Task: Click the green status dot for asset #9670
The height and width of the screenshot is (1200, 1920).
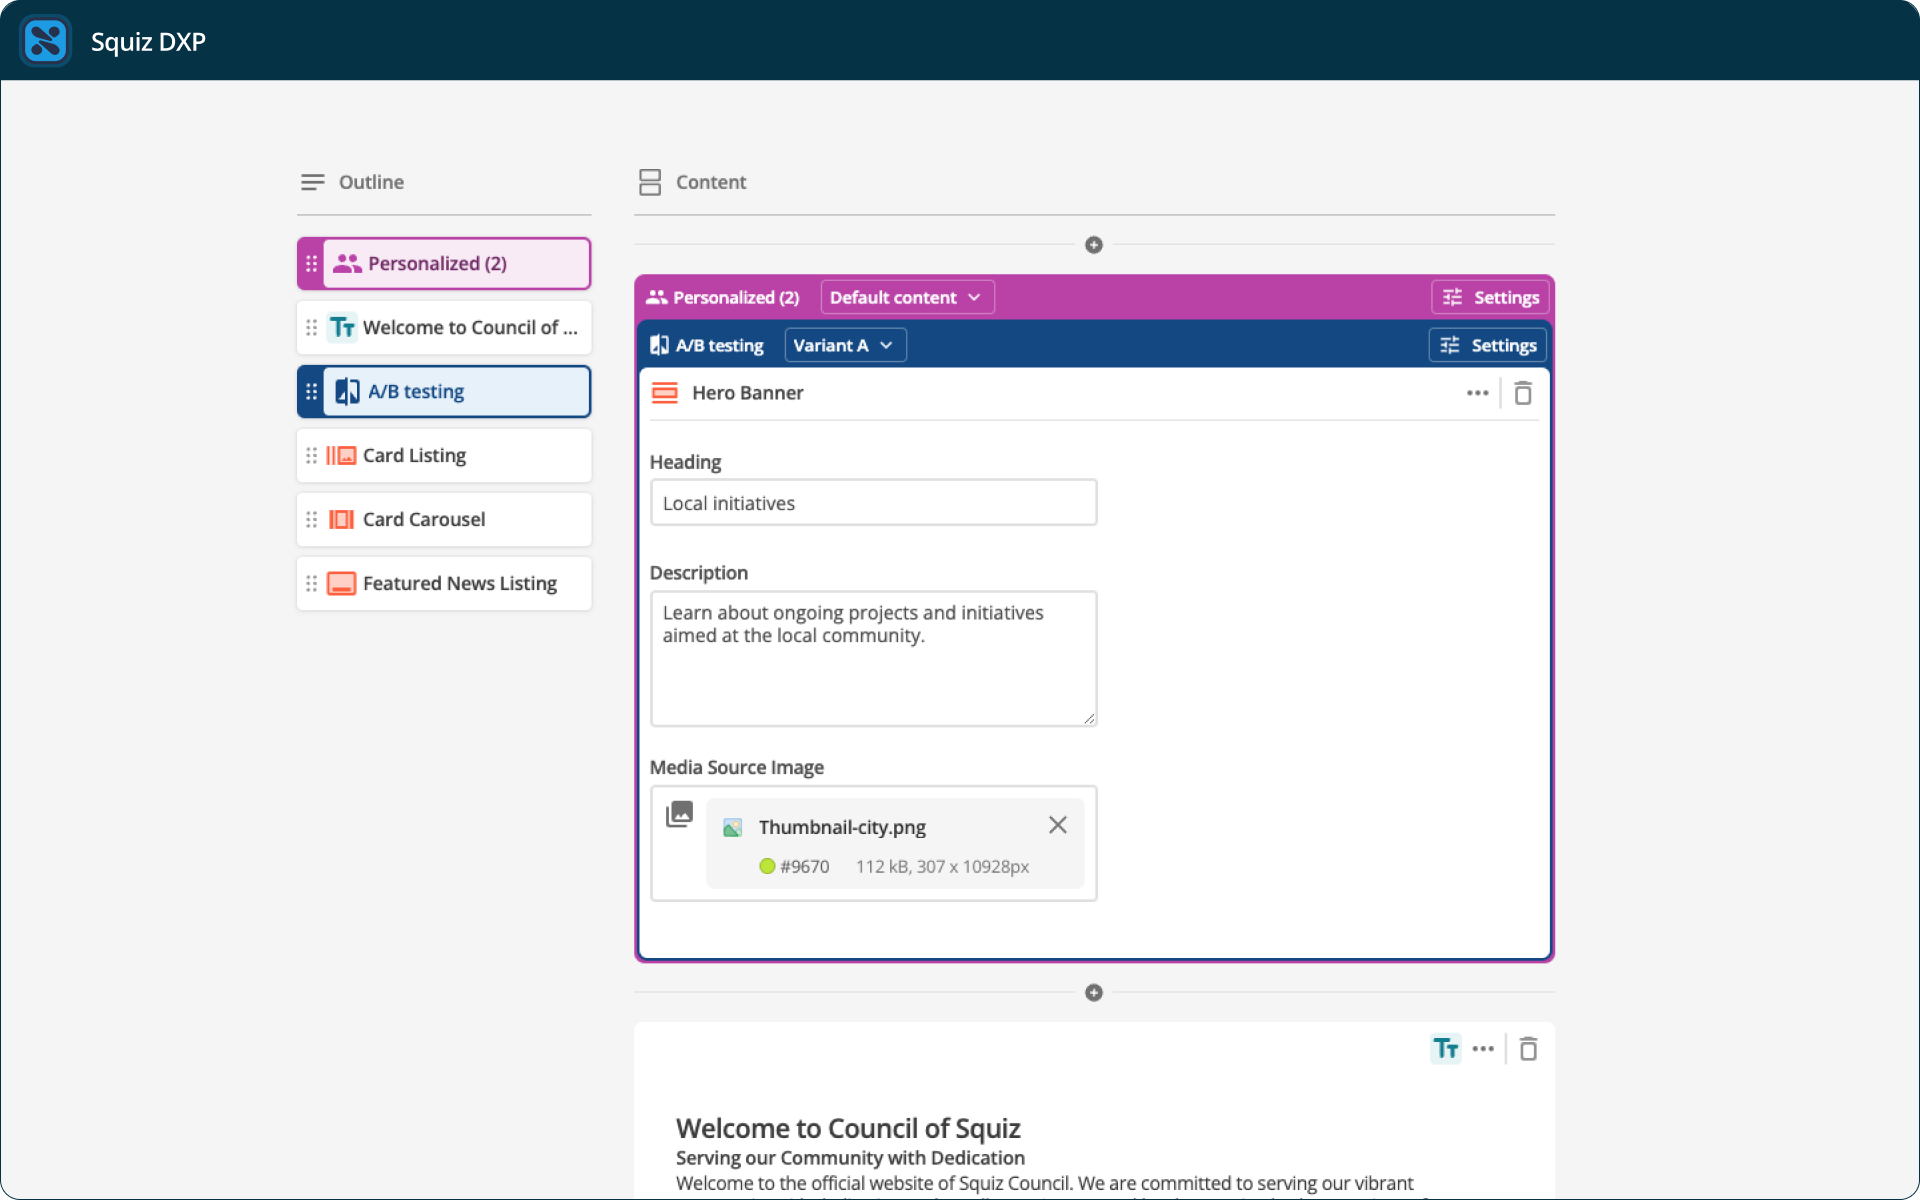Action: pyautogui.click(x=767, y=866)
